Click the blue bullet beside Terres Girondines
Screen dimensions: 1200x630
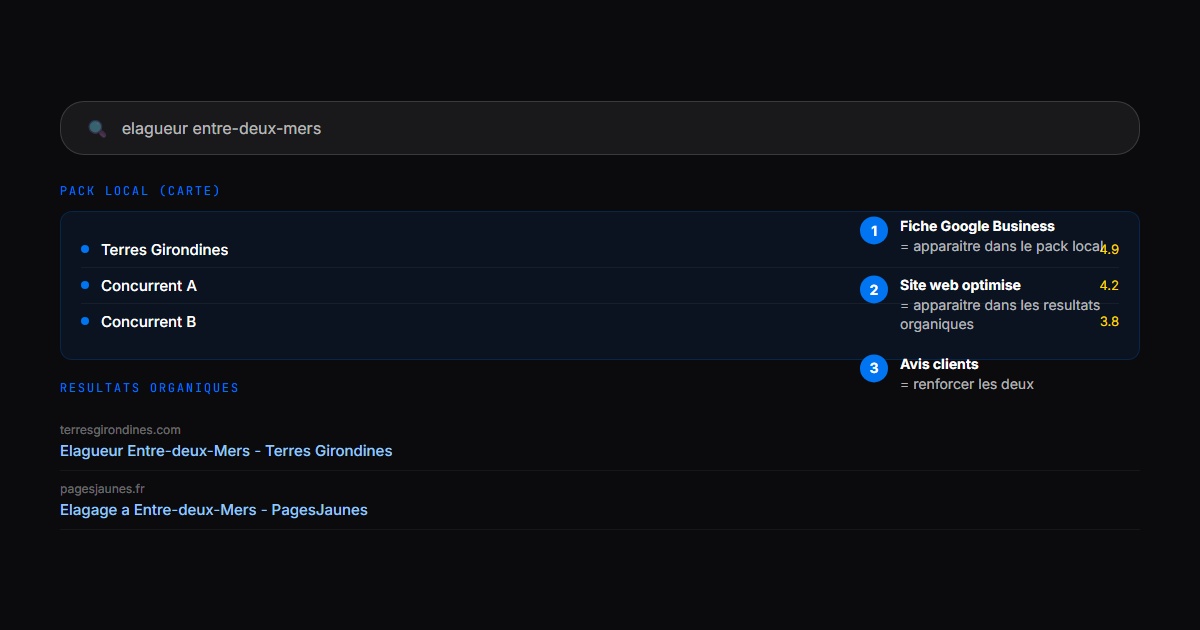coord(85,249)
